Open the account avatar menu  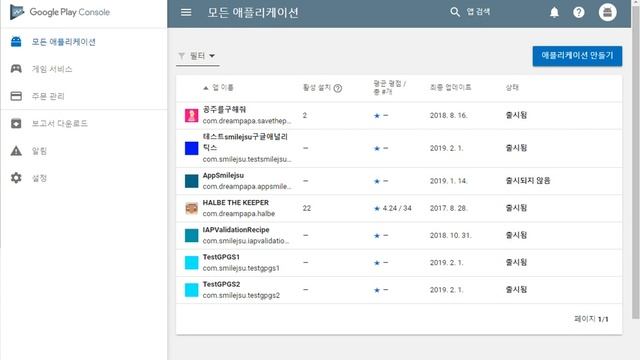pyautogui.click(x=607, y=12)
